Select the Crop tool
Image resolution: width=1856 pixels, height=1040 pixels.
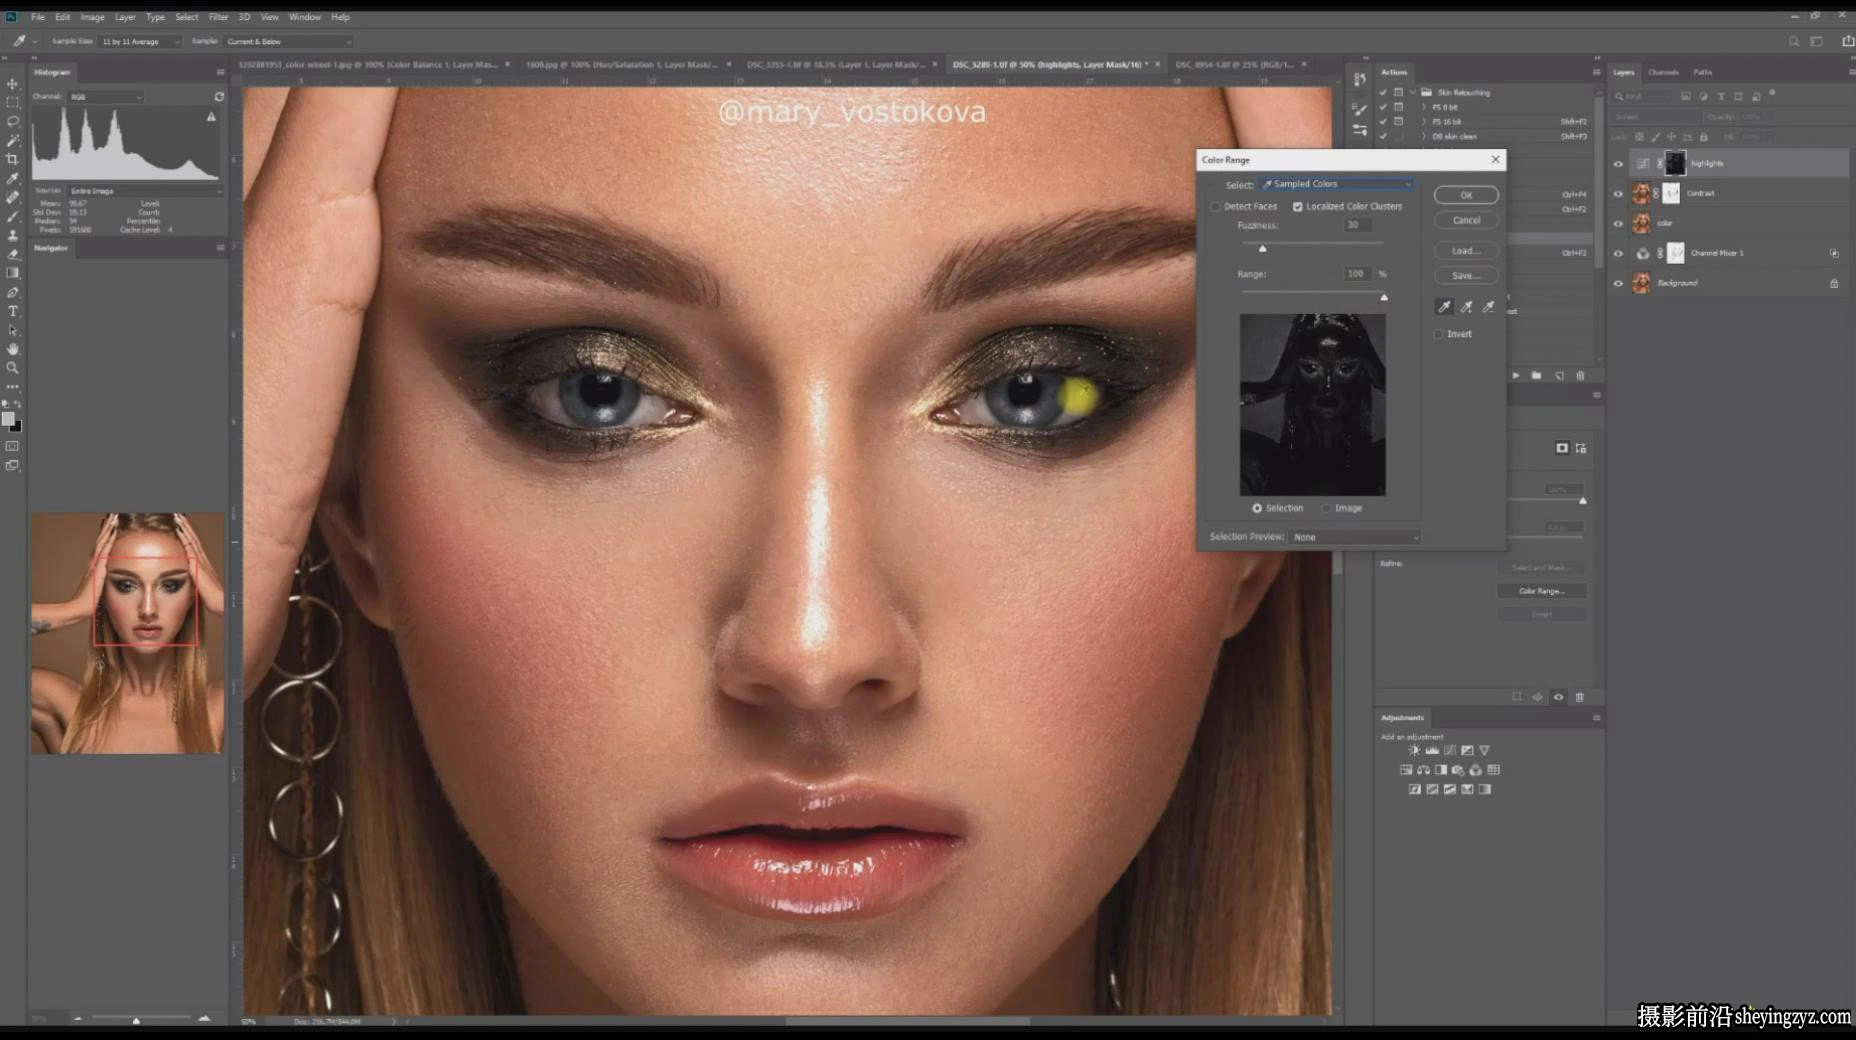(13, 159)
